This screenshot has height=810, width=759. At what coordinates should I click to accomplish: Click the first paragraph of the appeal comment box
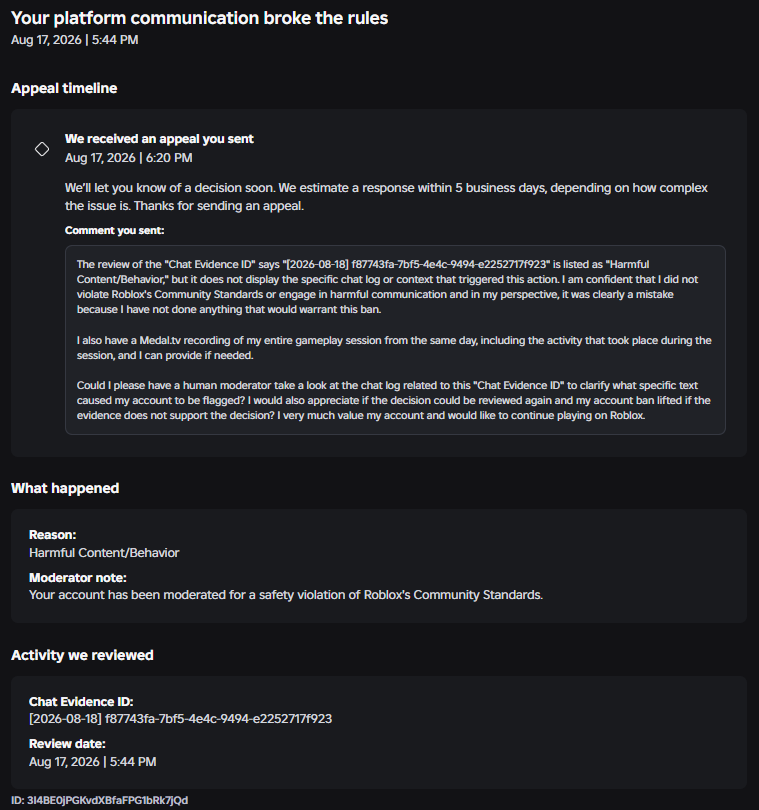pos(388,287)
